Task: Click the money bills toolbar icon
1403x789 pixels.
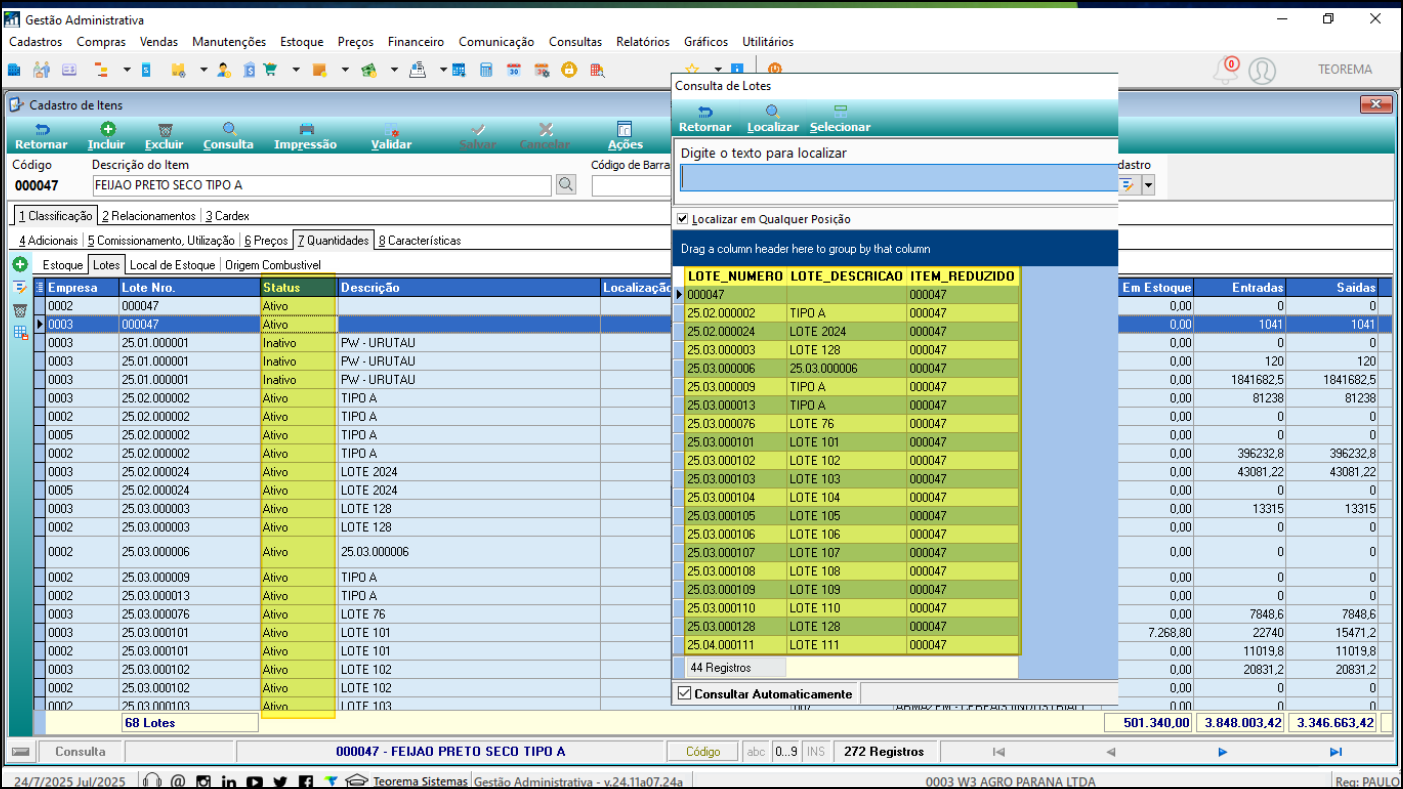Action: click(x=369, y=70)
